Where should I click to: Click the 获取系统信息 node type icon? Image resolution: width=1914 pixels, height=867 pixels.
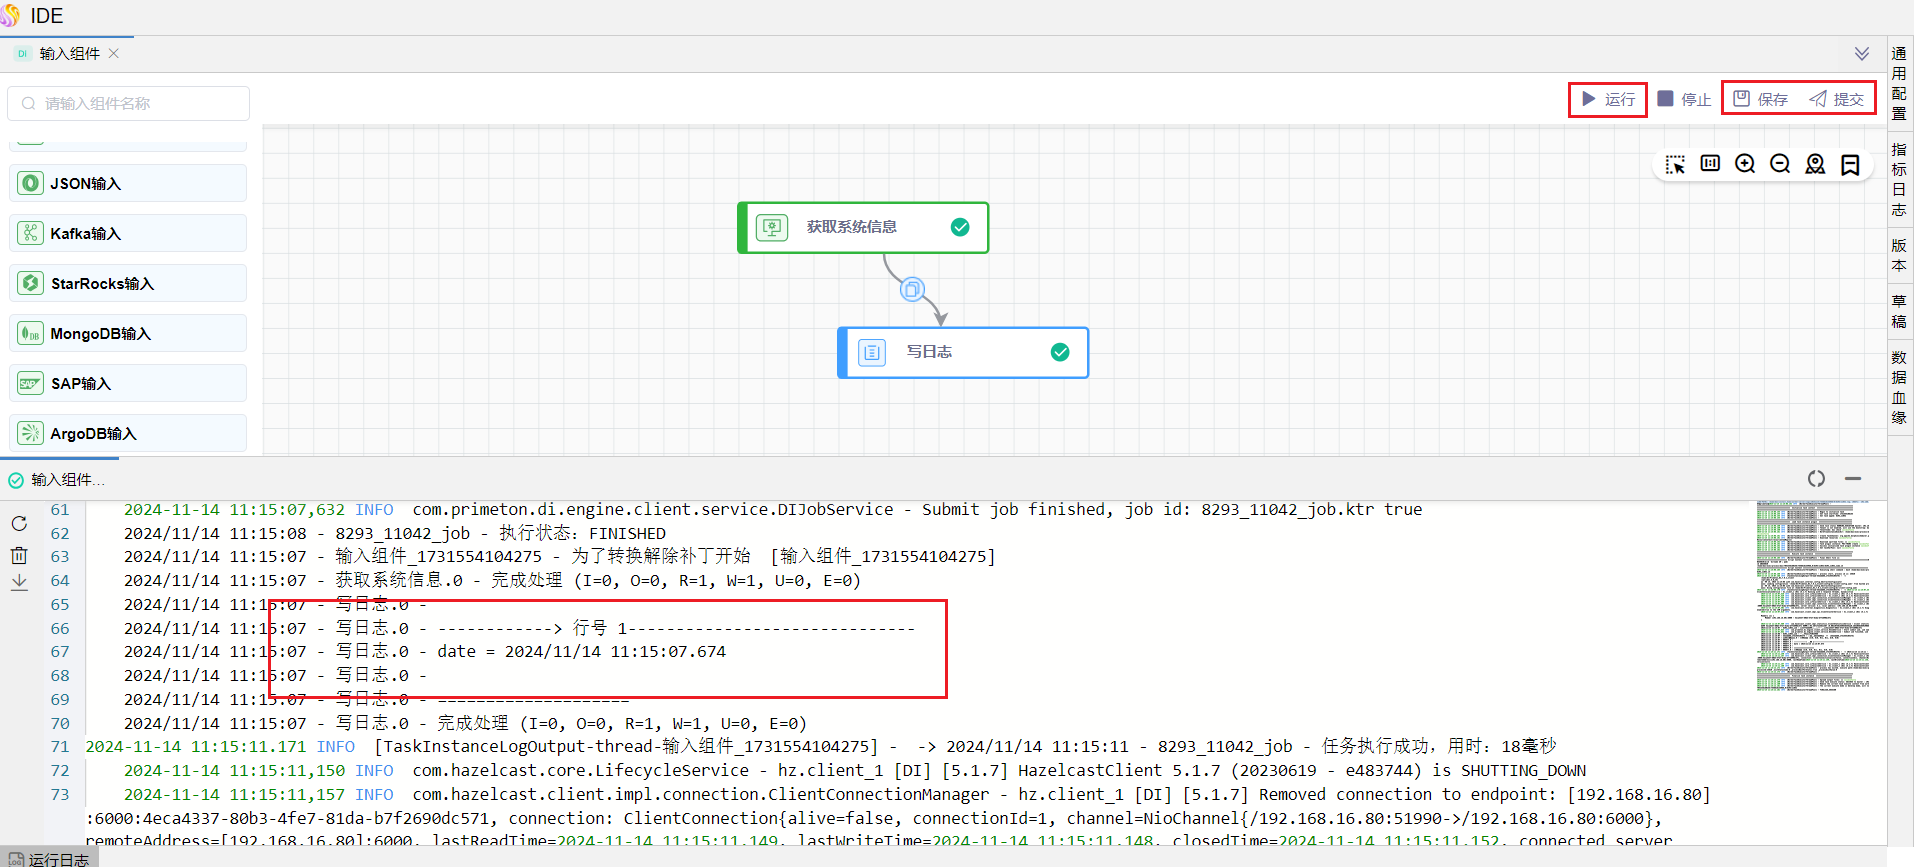[x=772, y=227]
